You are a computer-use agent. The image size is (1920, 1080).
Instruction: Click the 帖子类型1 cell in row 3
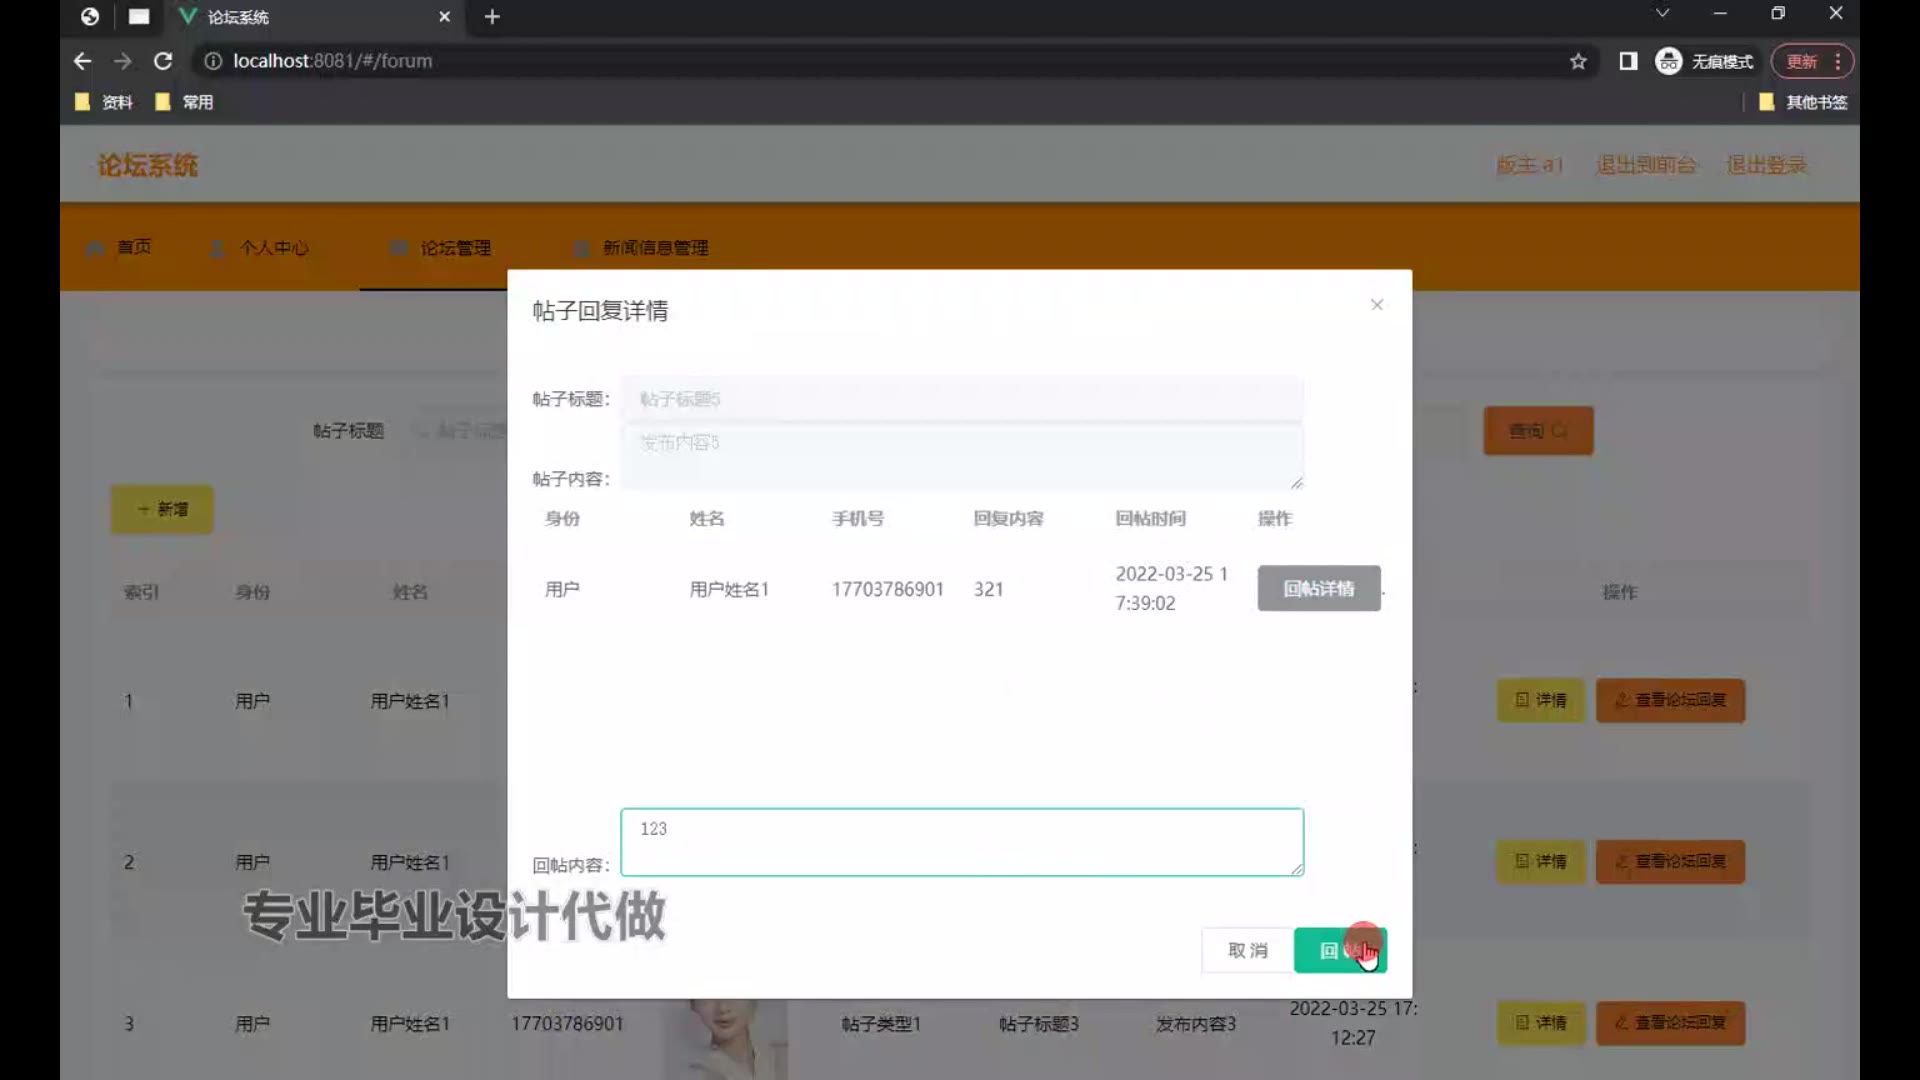point(880,1023)
